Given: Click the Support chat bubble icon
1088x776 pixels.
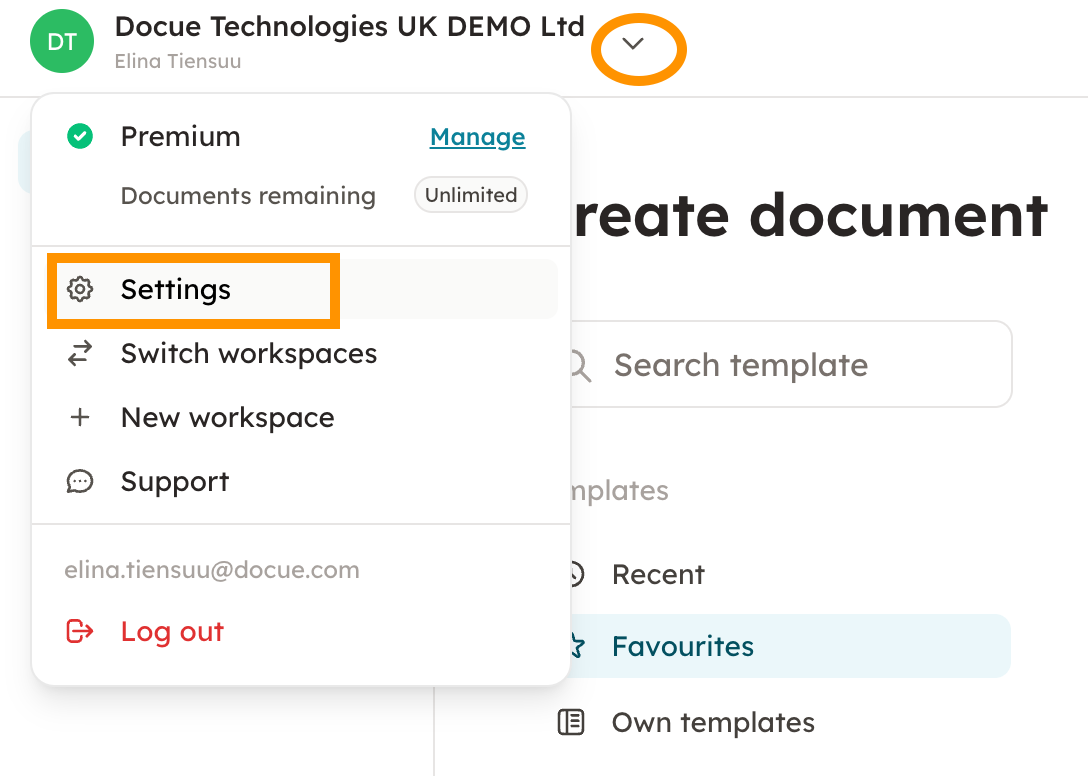Looking at the screenshot, I should pos(80,482).
